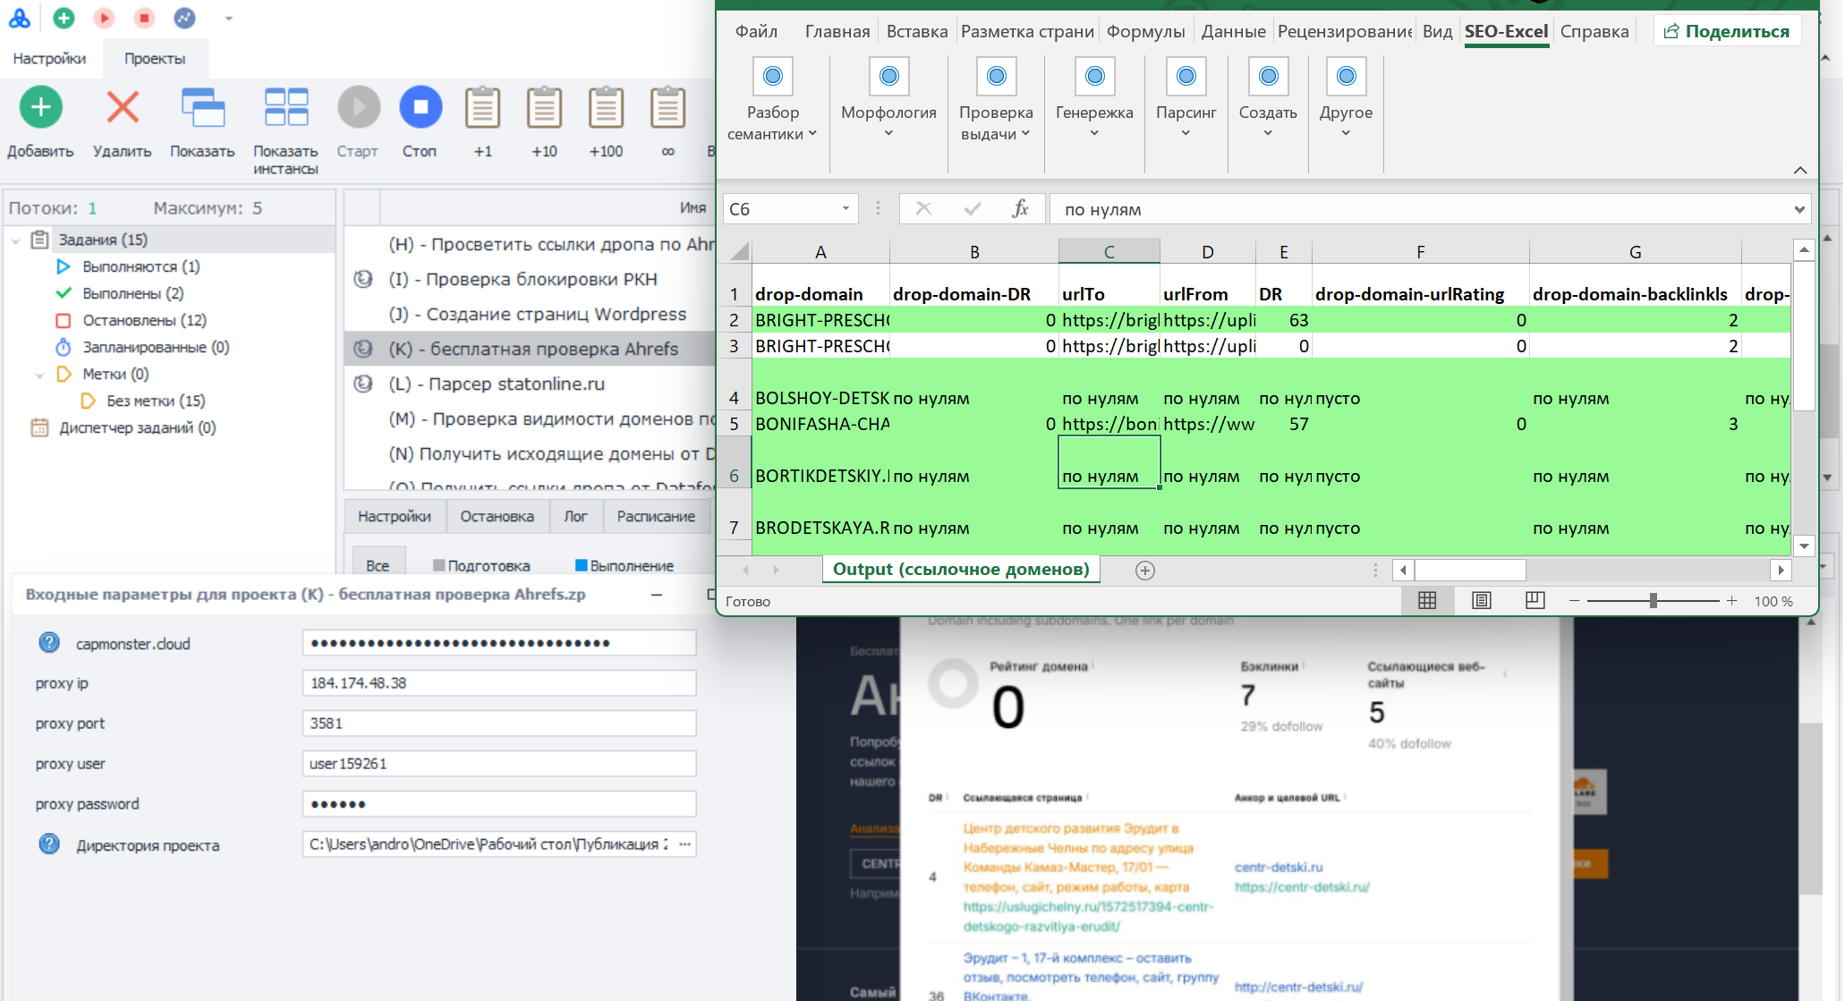Screen dimensions: 1843x1001
Task: Click the Excel horizontal scrollbar thumb
Action: point(1470,570)
